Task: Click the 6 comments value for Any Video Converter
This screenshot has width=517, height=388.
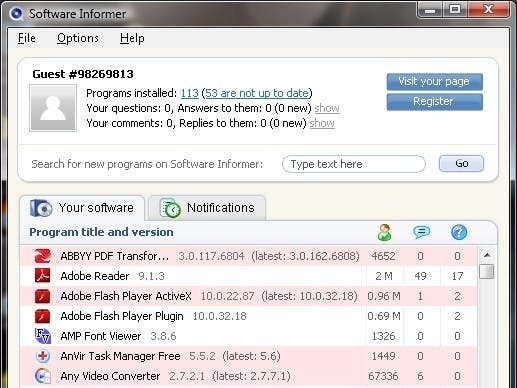Action: click(420, 376)
